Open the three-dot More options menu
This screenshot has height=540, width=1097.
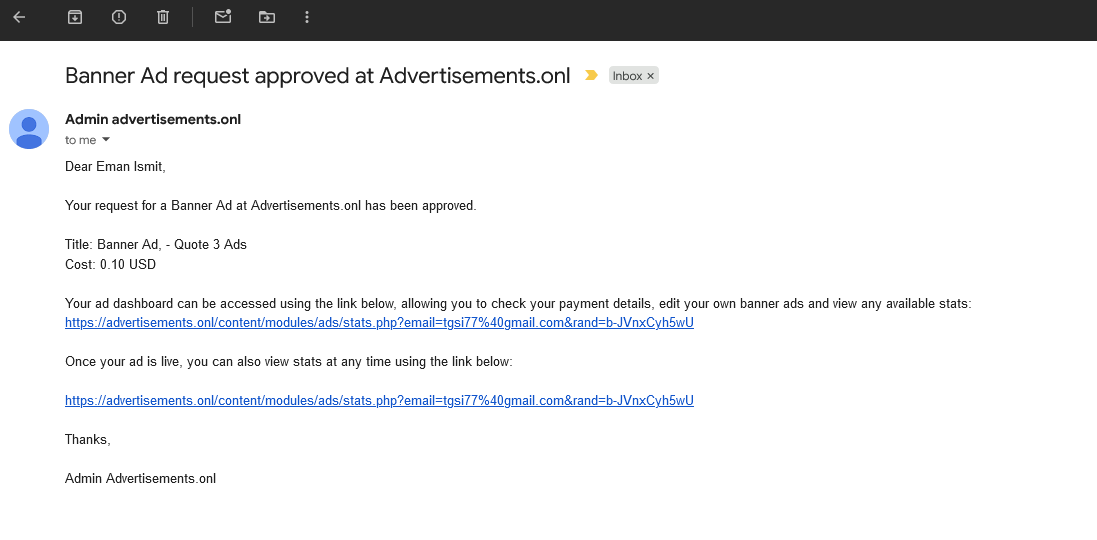point(307,17)
